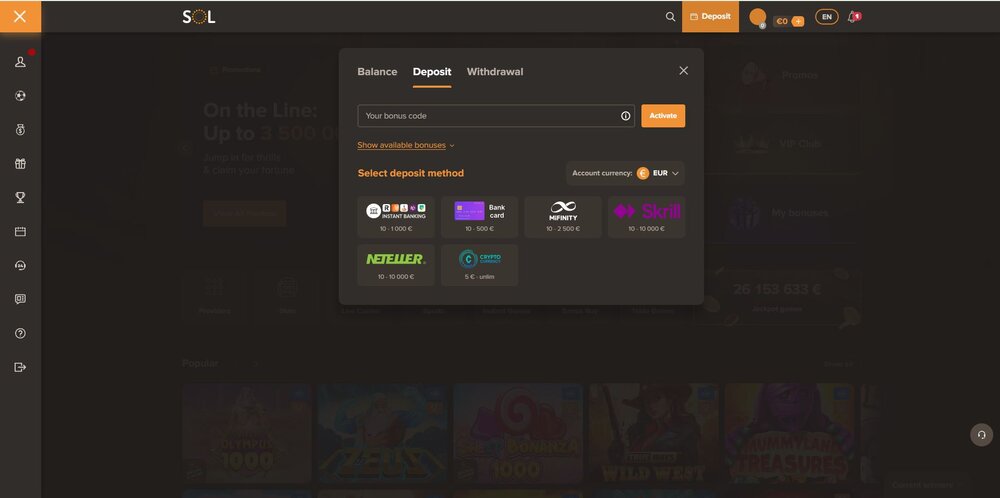This screenshot has width=1000, height=498.
Task: Select Crypto currency deposit method
Action: click(480, 265)
